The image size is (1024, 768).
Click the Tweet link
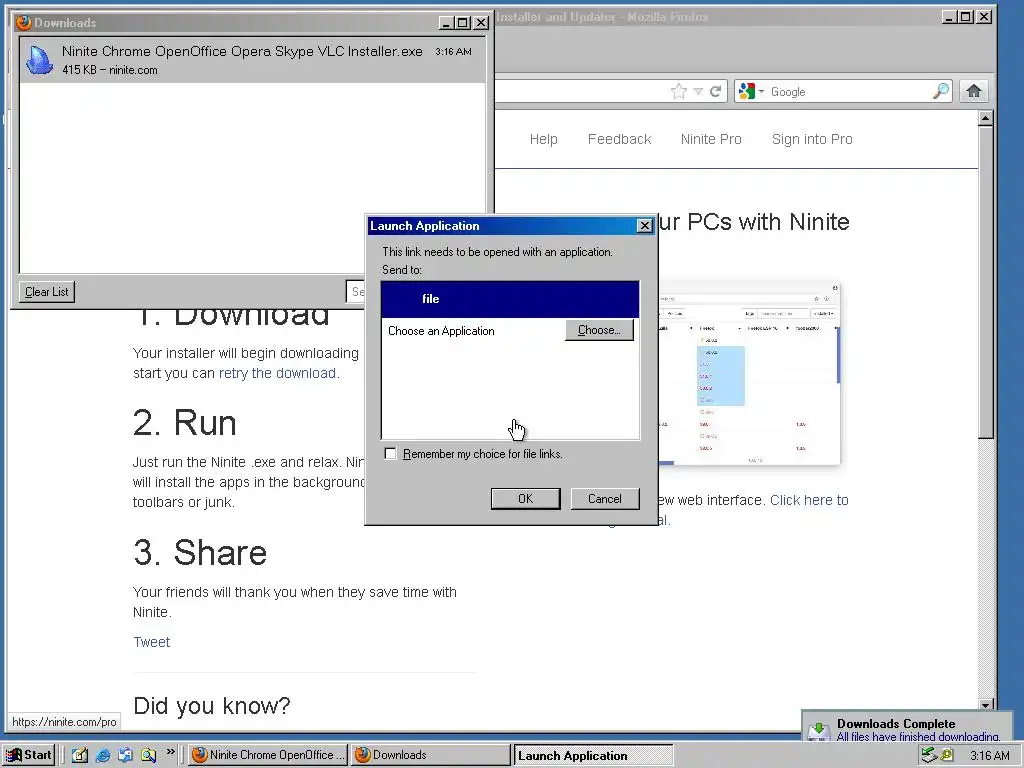click(x=152, y=642)
